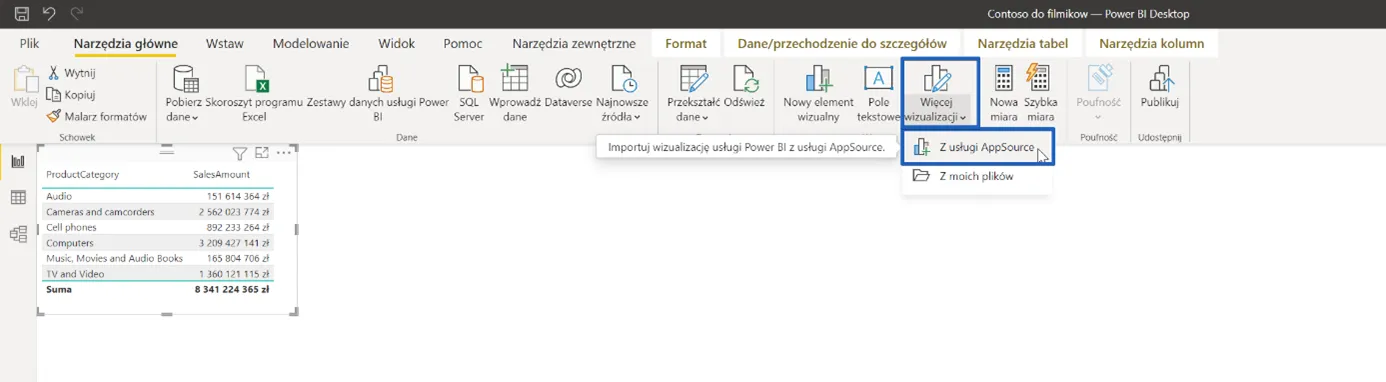Expand Najnowsze źródła dropdown
Viewport: 1386px width, 382px height.
click(622, 94)
